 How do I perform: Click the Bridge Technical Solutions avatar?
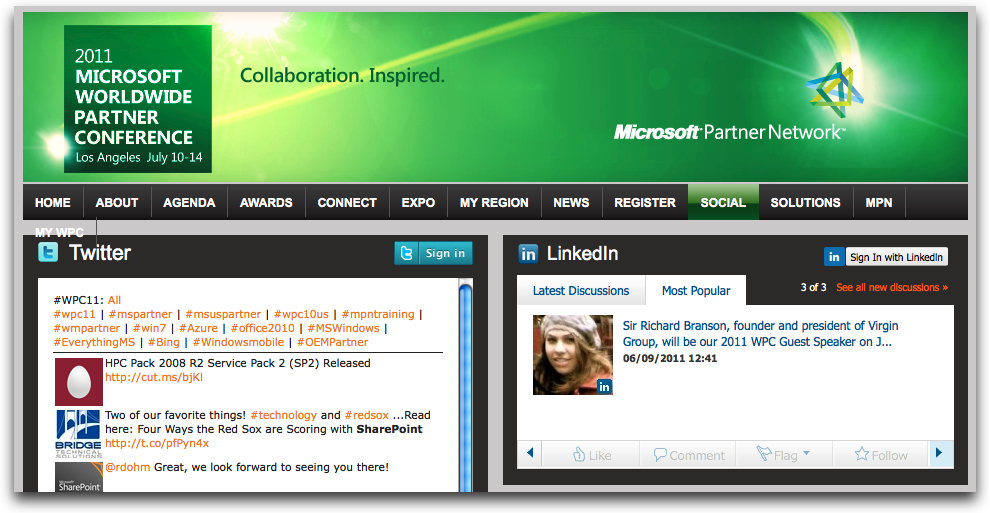78,432
